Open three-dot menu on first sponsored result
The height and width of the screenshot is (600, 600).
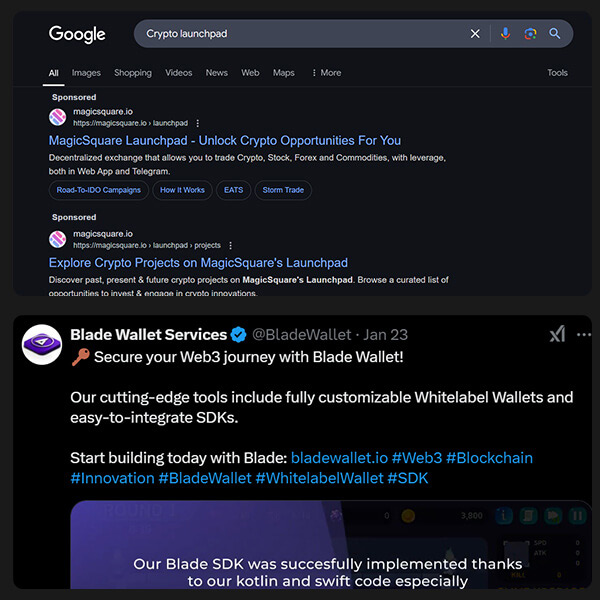click(x=198, y=123)
